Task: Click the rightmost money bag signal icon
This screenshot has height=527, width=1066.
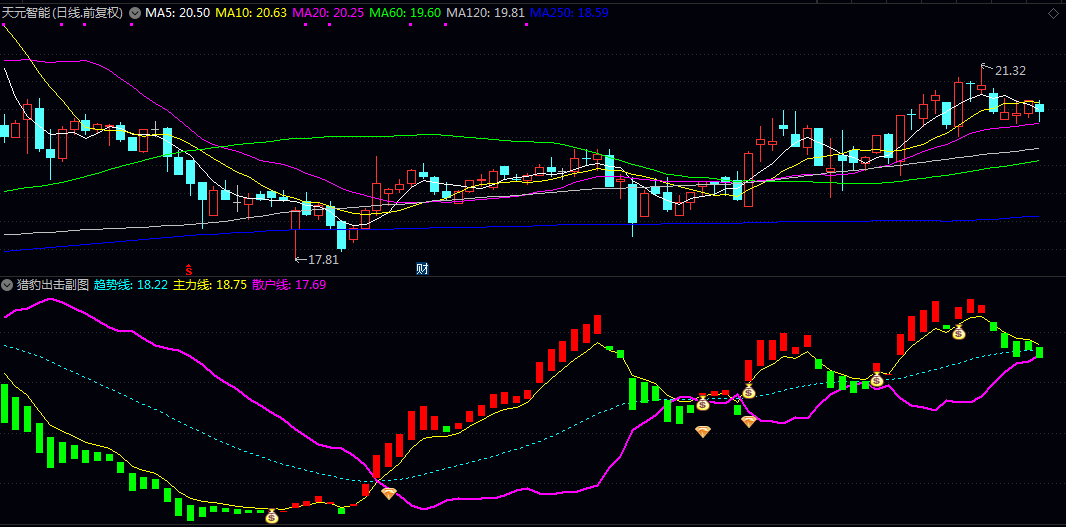Action: click(x=959, y=332)
